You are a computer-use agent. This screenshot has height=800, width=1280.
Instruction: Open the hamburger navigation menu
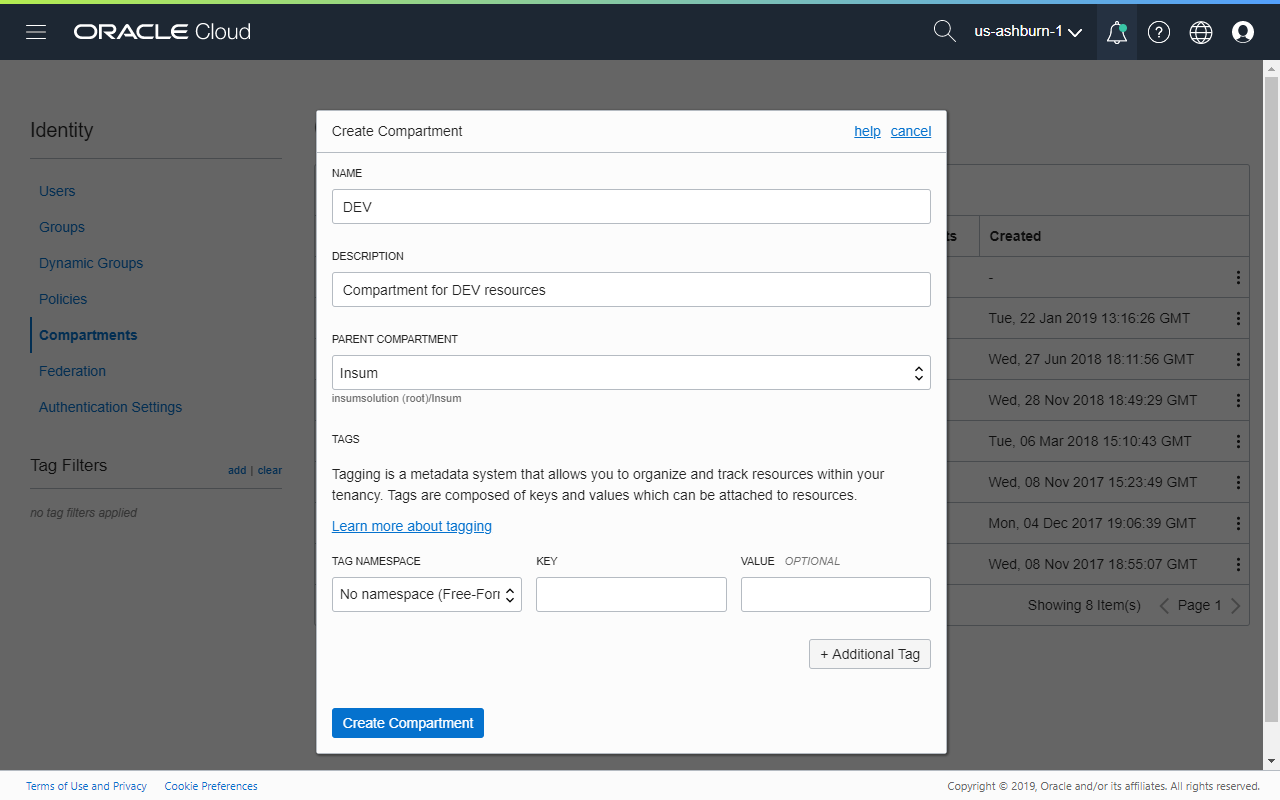(x=36, y=32)
